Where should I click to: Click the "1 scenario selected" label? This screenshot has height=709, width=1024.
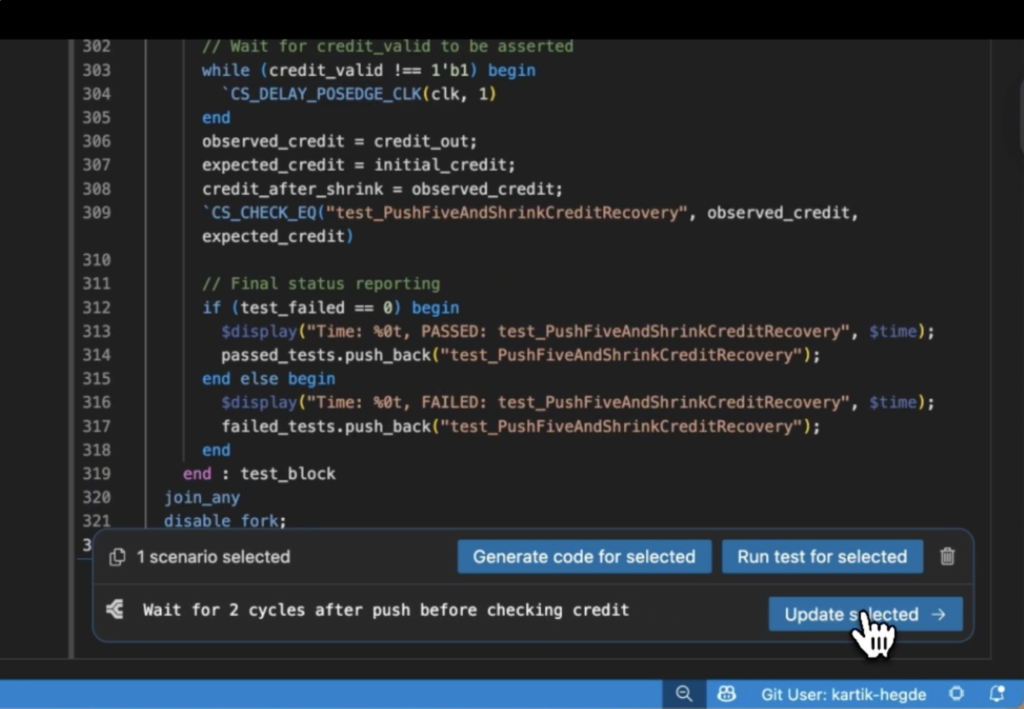coord(213,557)
